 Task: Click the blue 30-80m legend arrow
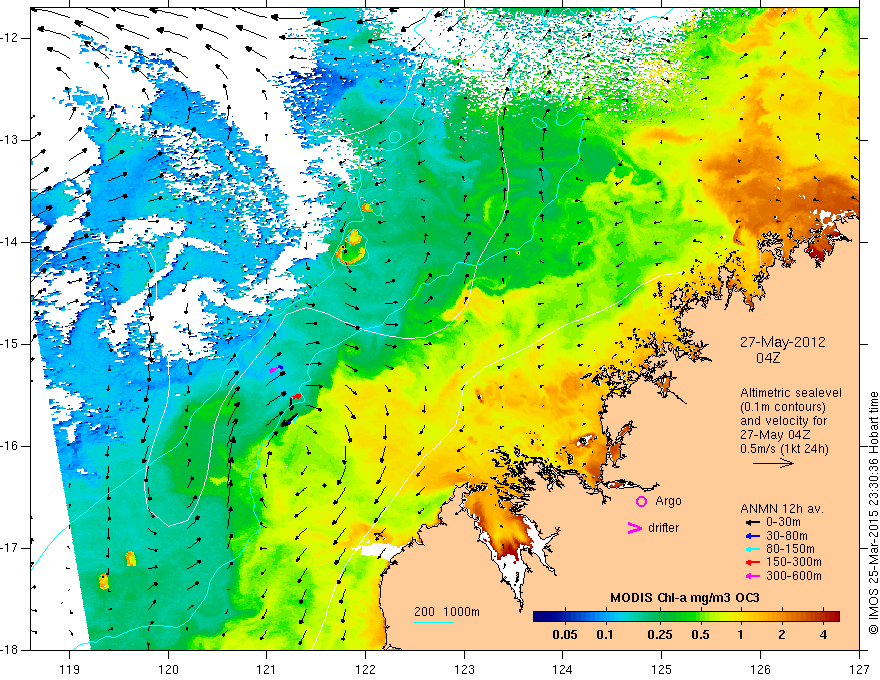(753, 536)
